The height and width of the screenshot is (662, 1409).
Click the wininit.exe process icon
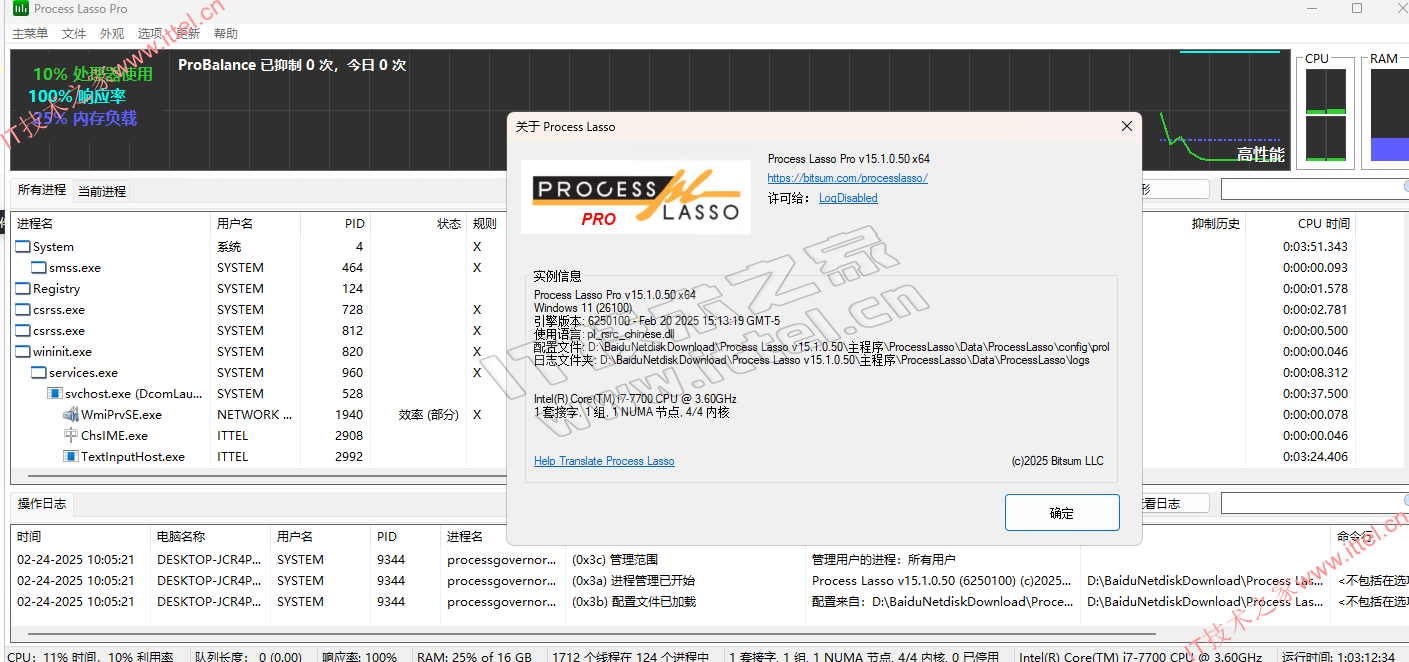pyautogui.click(x=23, y=351)
